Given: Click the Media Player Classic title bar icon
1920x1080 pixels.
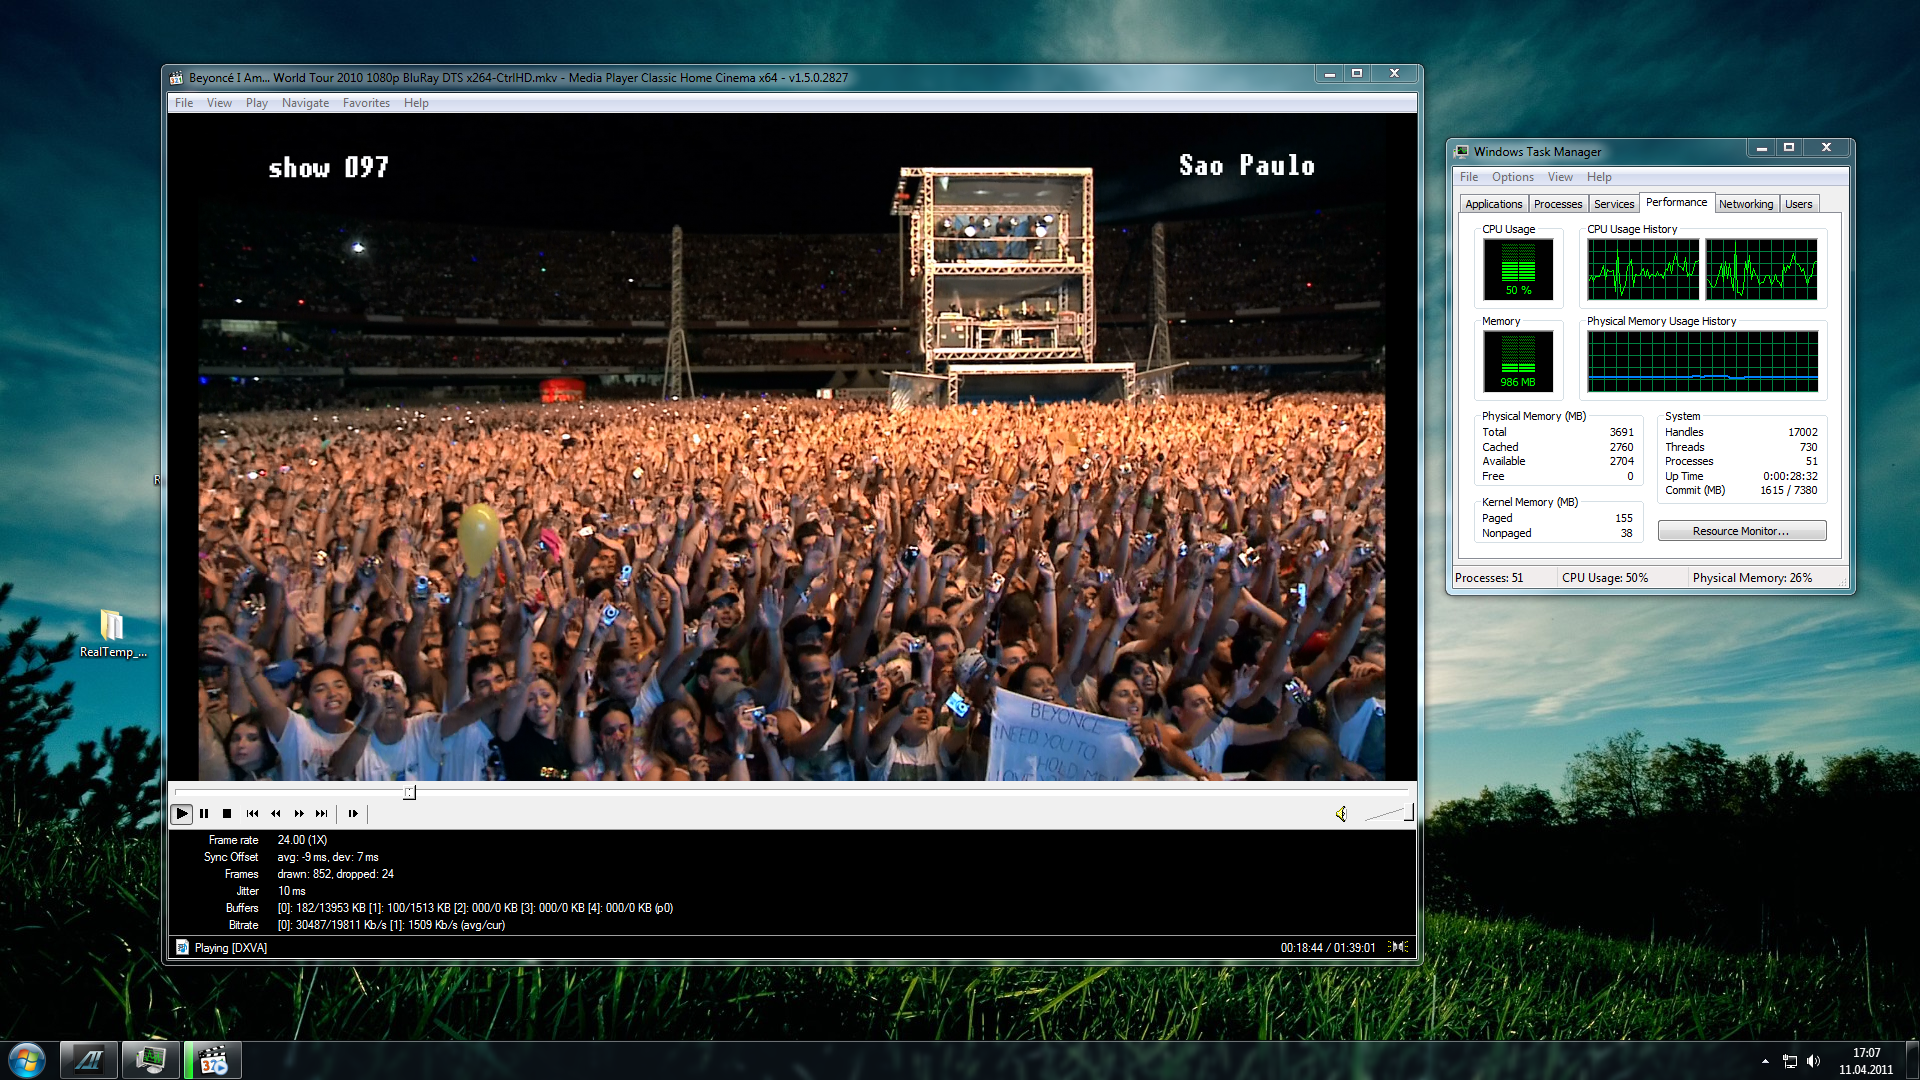Looking at the screenshot, I should coord(177,77).
